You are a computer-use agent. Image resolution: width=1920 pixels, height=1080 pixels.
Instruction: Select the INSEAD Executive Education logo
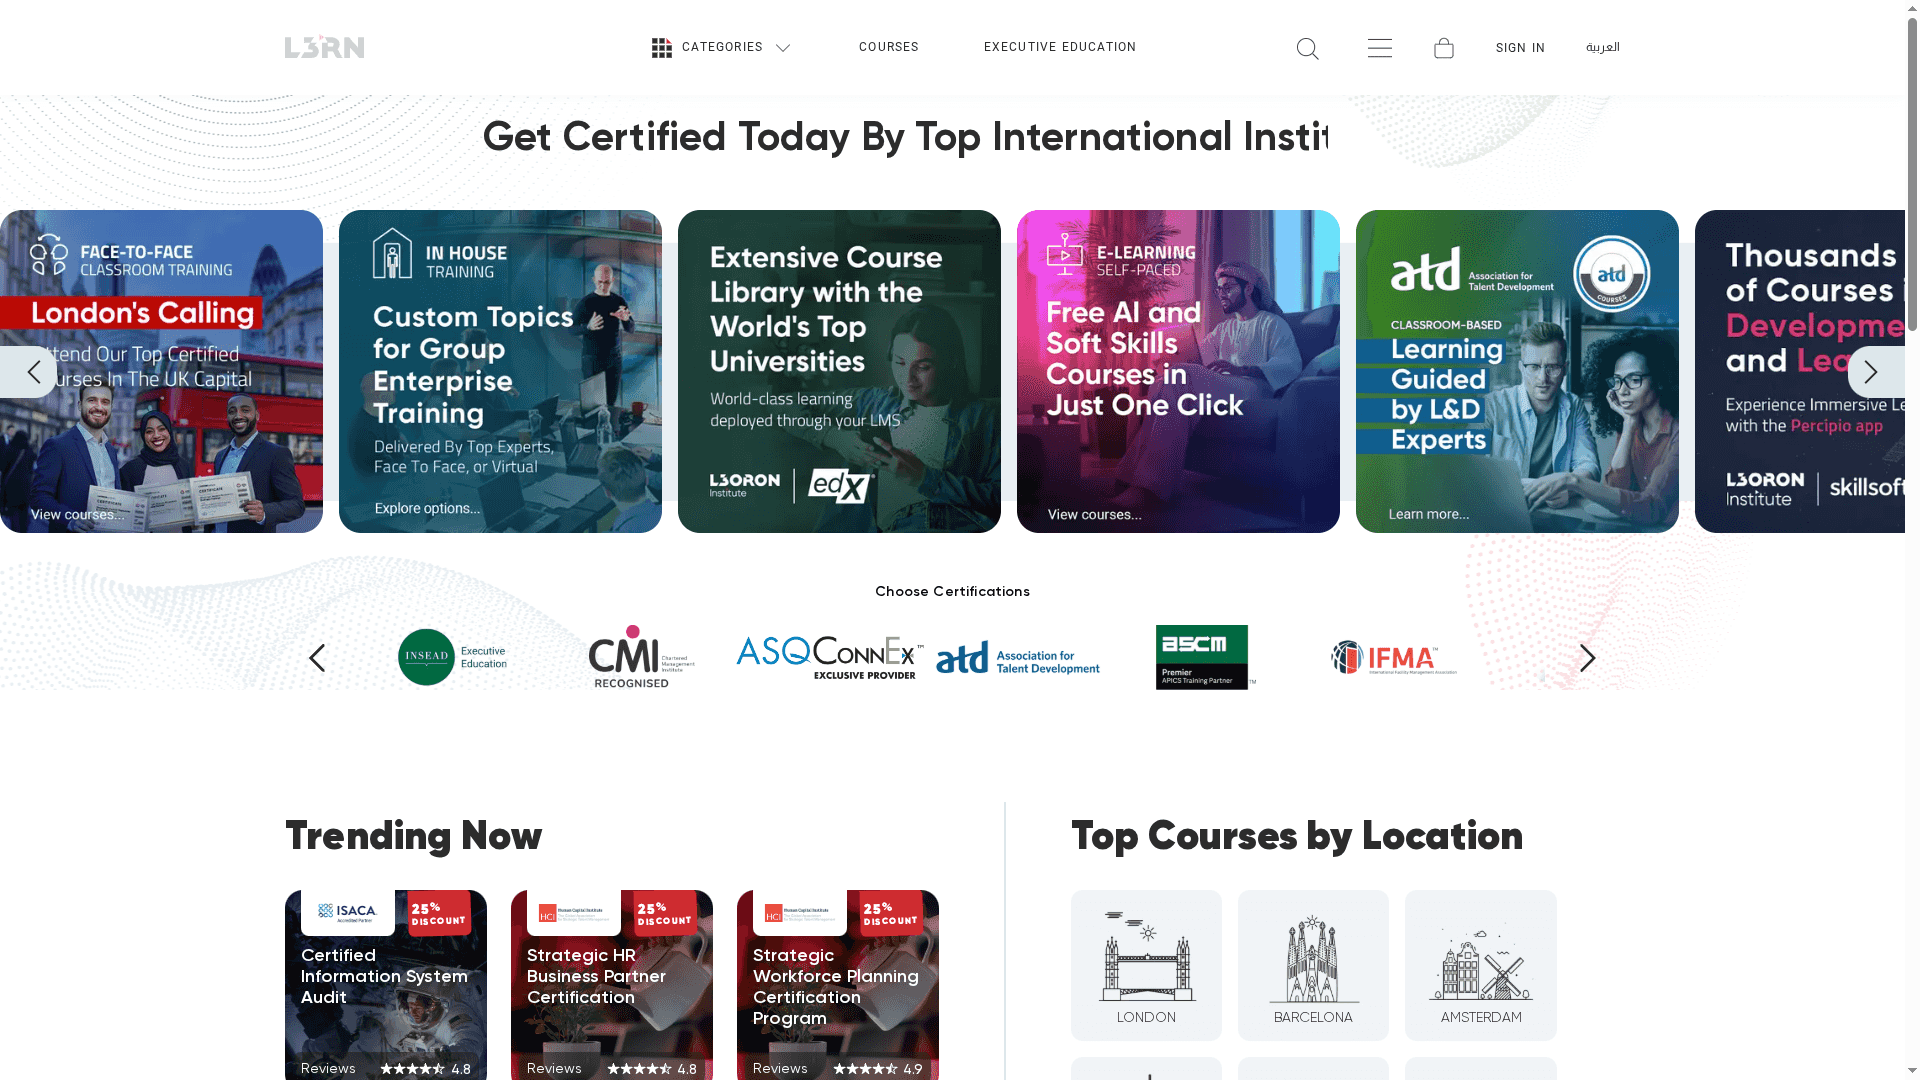click(453, 657)
